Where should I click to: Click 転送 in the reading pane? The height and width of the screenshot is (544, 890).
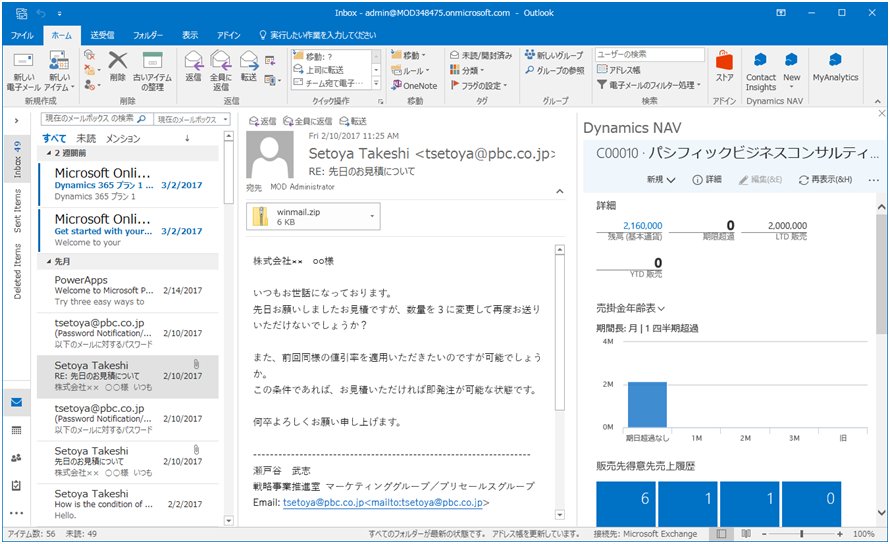(353, 121)
